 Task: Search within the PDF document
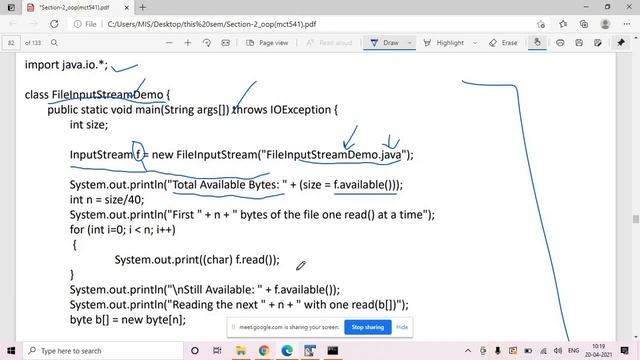click(x=54, y=42)
